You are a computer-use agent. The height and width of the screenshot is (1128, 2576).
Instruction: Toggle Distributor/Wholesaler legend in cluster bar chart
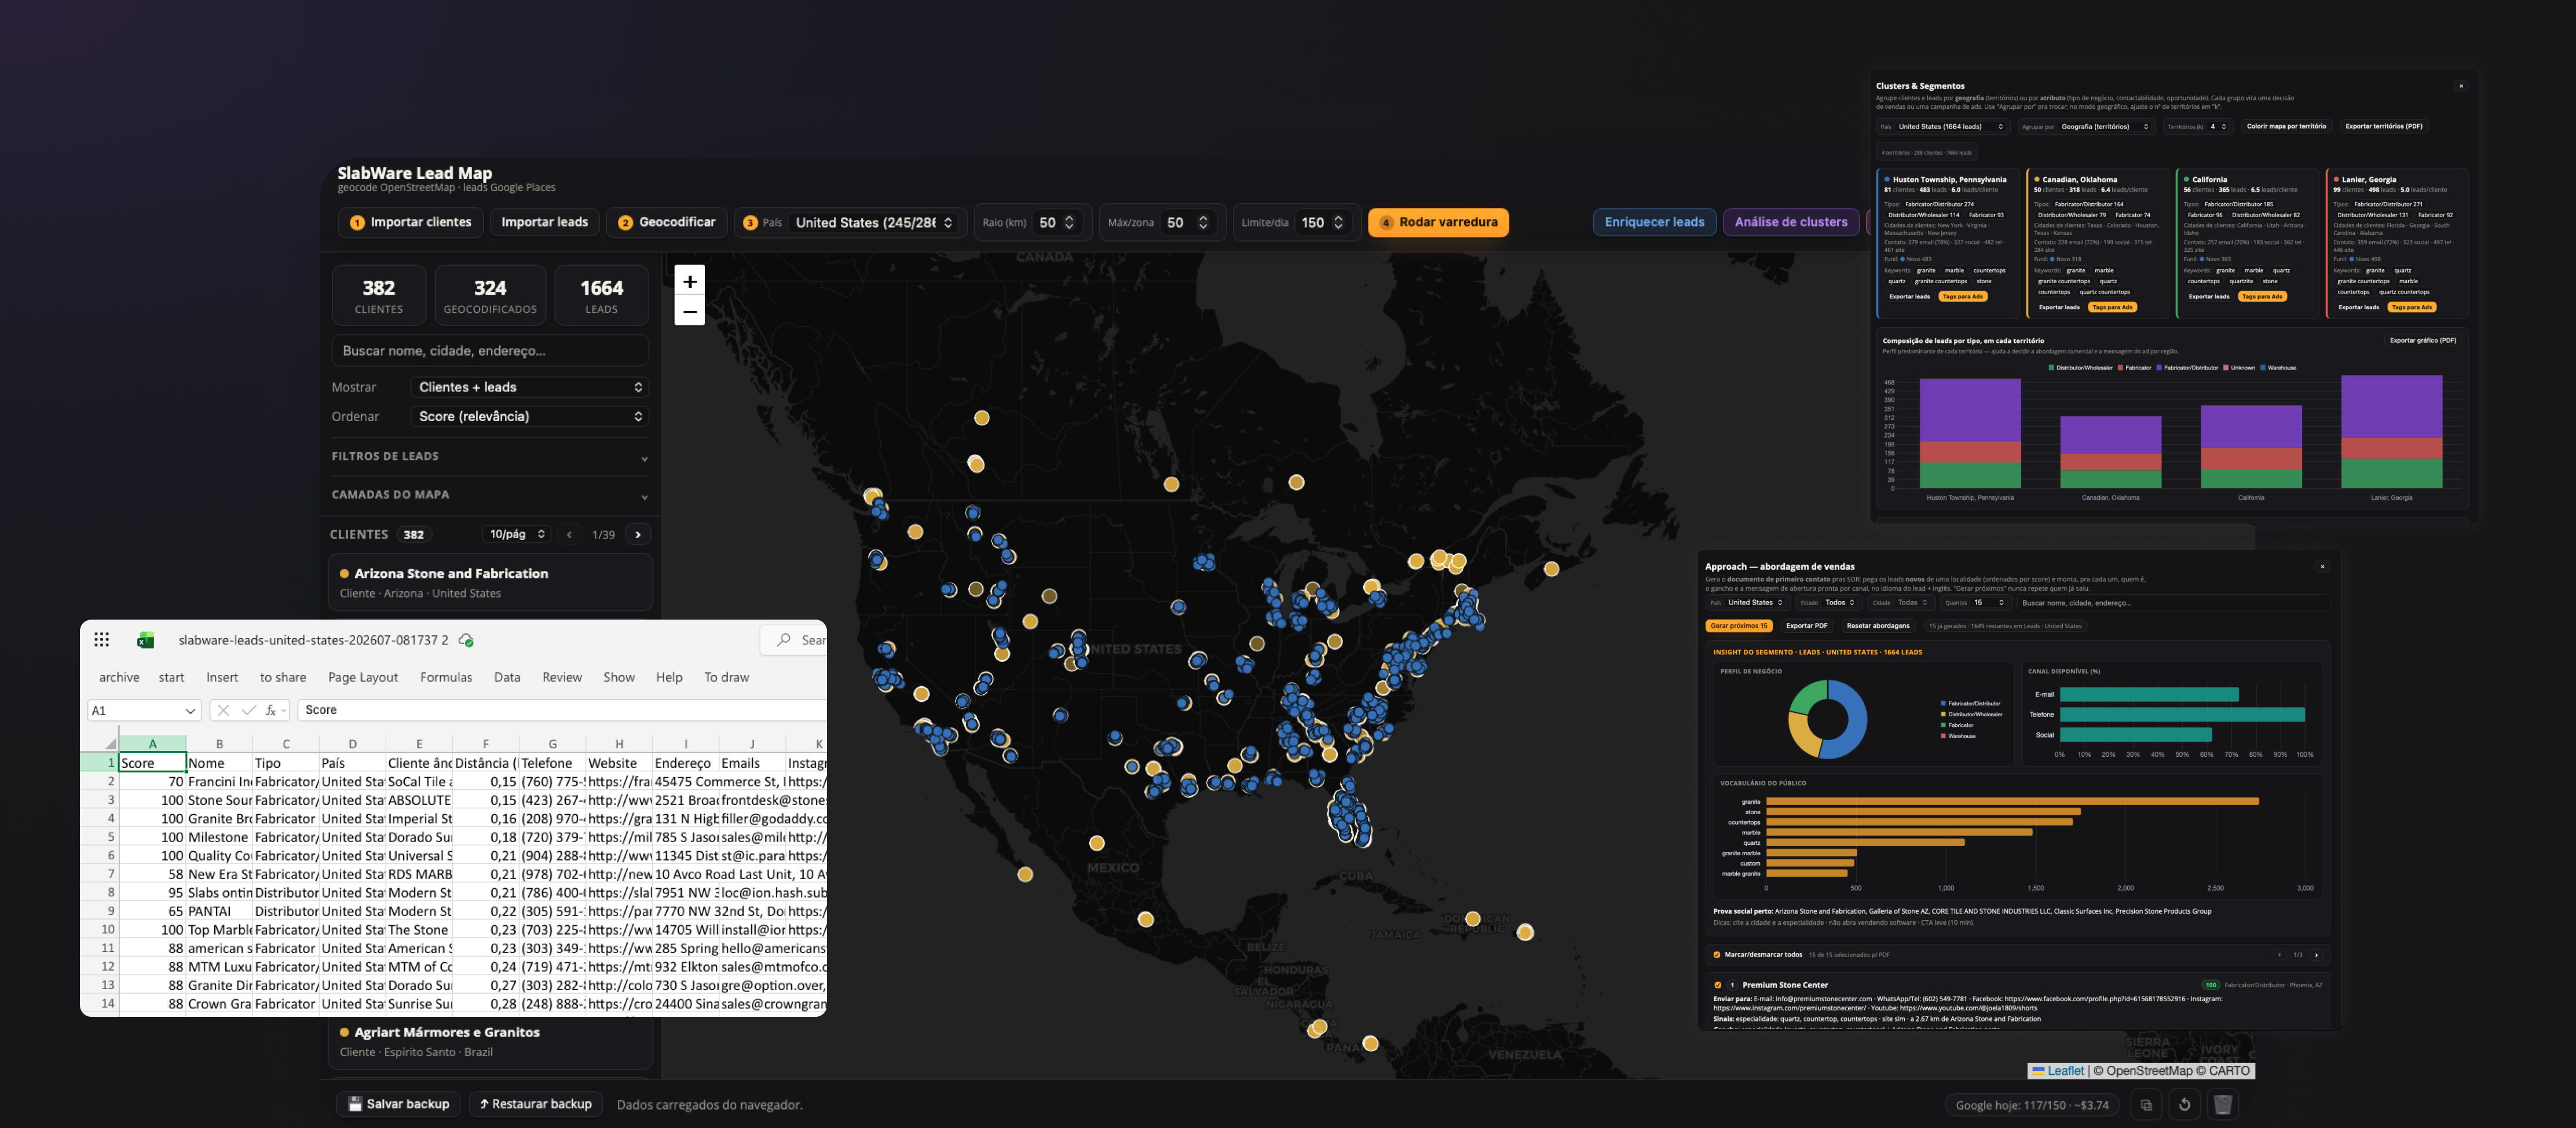pos(2080,368)
